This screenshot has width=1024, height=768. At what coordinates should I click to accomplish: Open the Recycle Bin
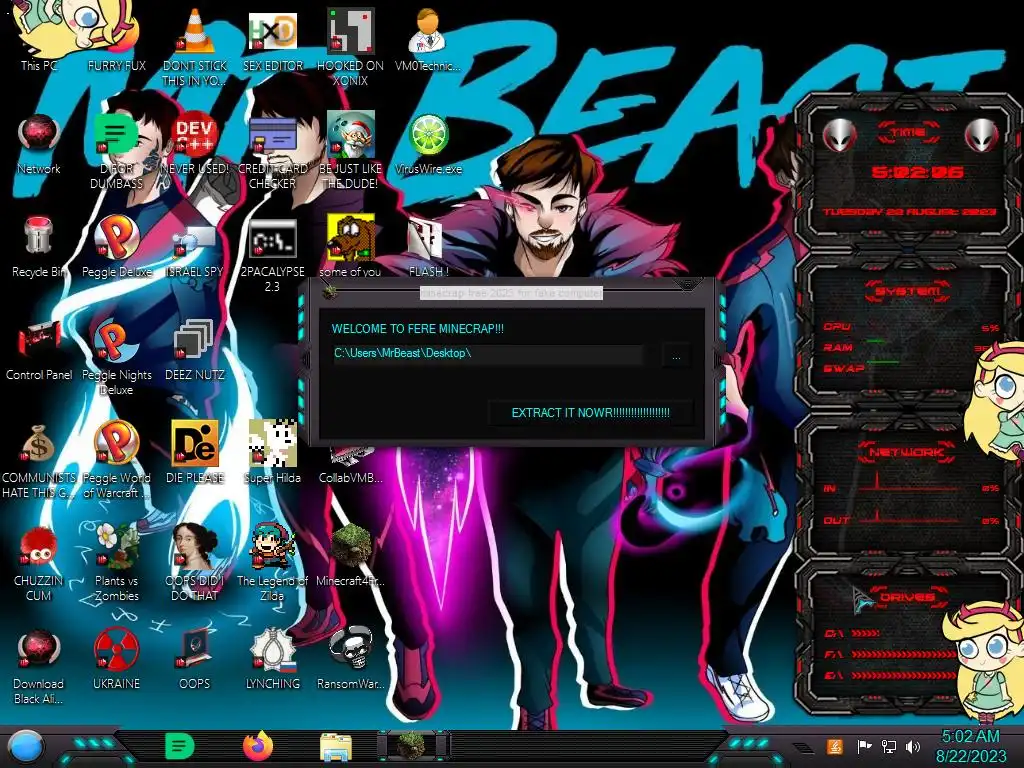pyautogui.click(x=39, y=247)
